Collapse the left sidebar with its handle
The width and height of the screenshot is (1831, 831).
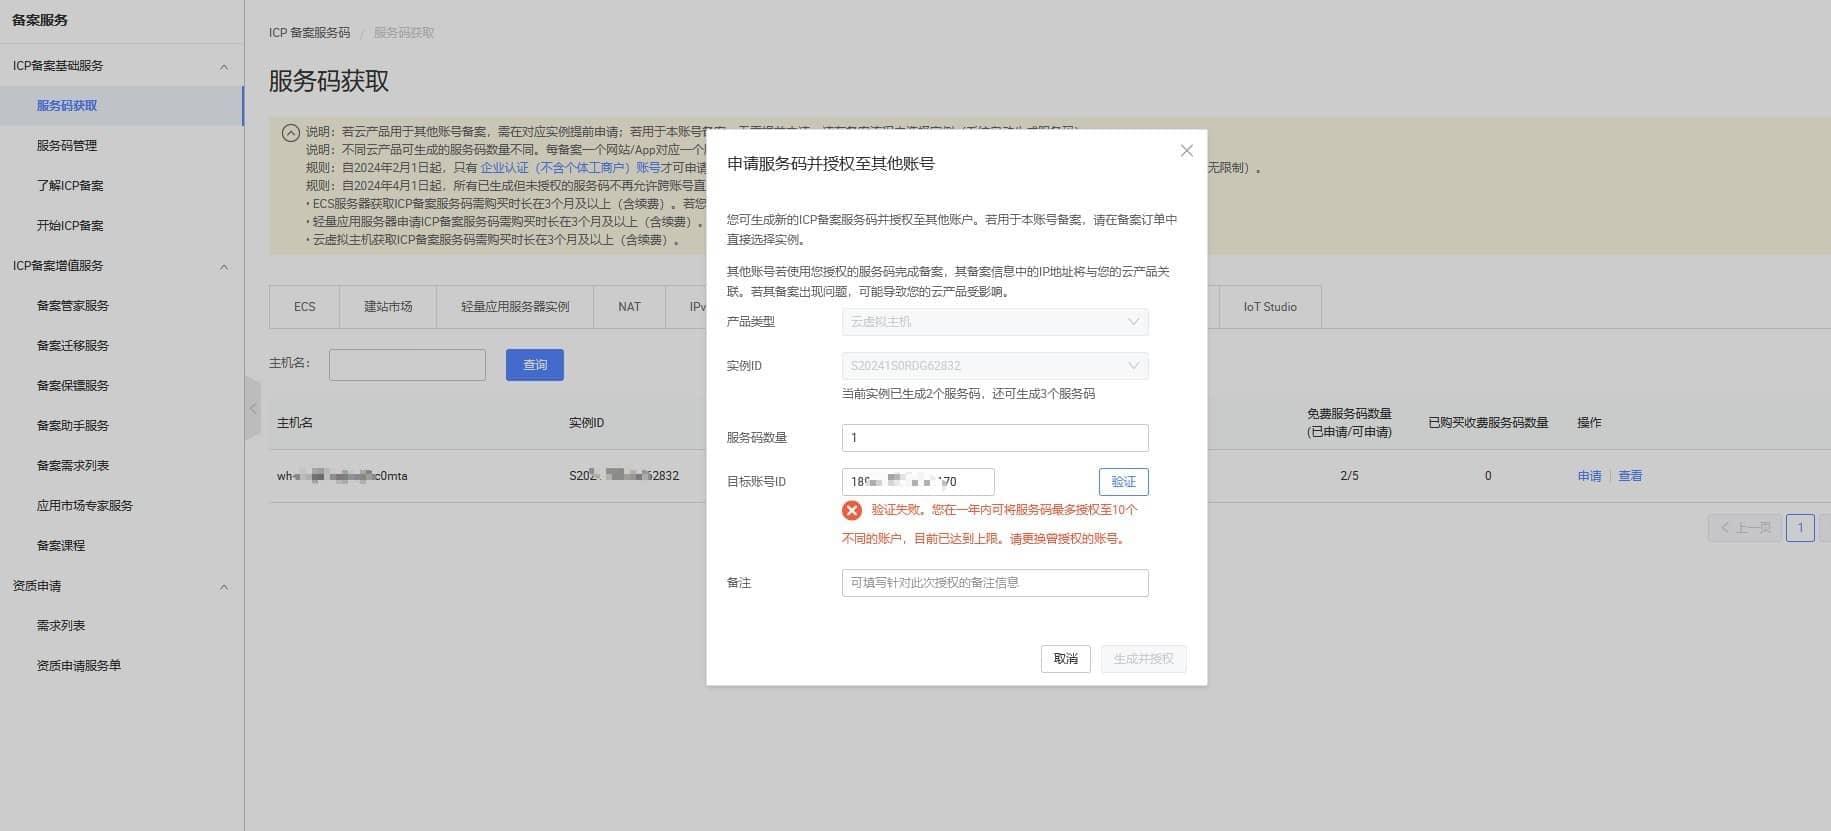pyautogui.click(x=253, y=408)
